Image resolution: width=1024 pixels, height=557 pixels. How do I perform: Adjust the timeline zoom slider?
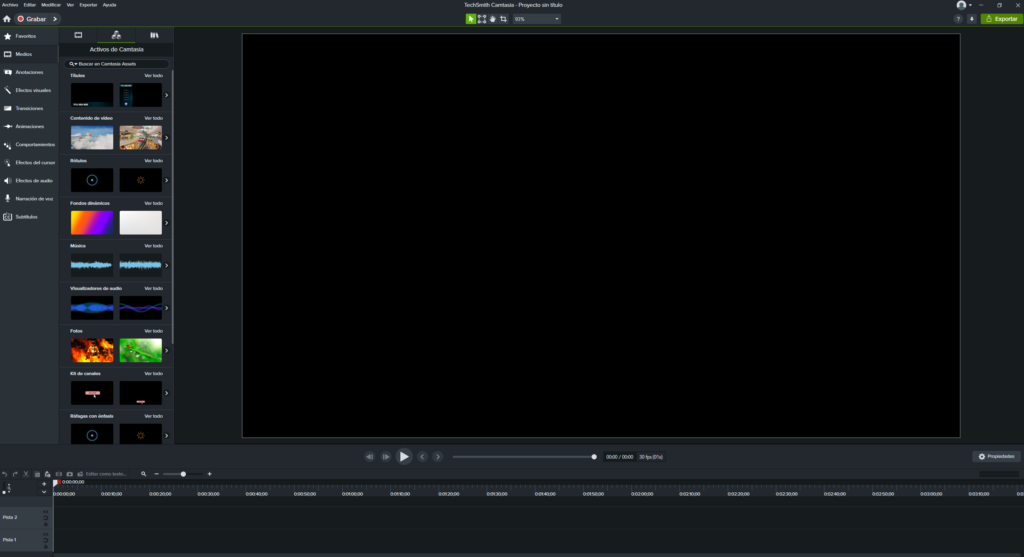(x=183, y=474)
